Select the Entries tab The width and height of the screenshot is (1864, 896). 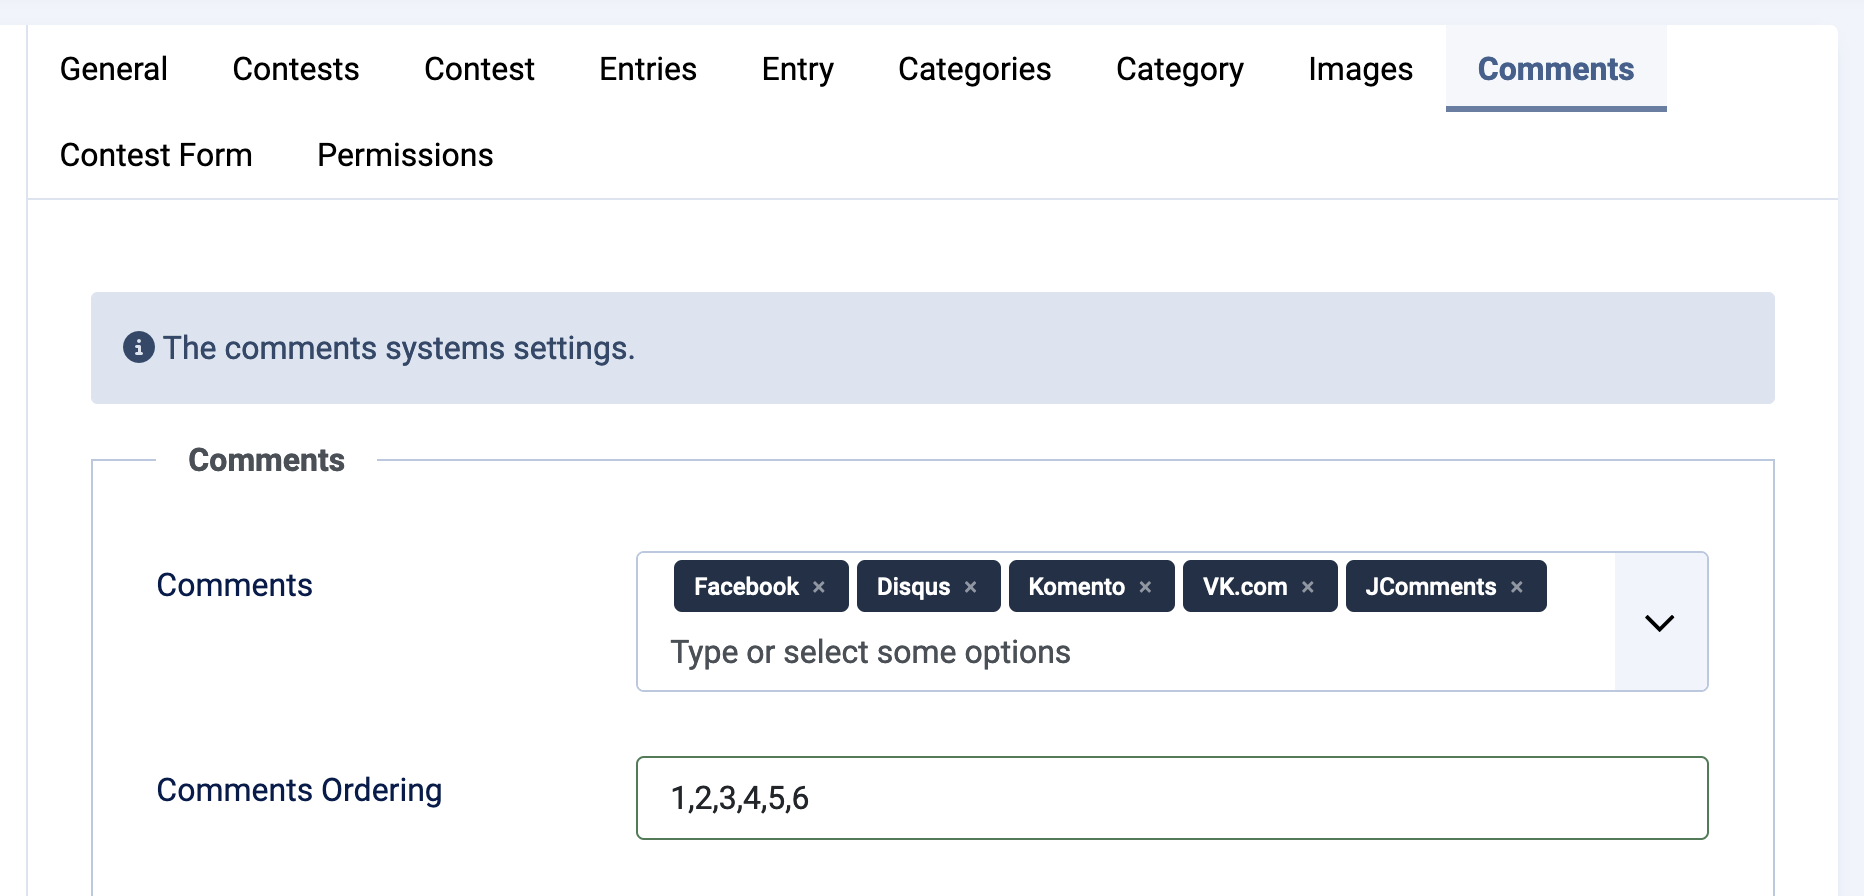pos(648,69)
